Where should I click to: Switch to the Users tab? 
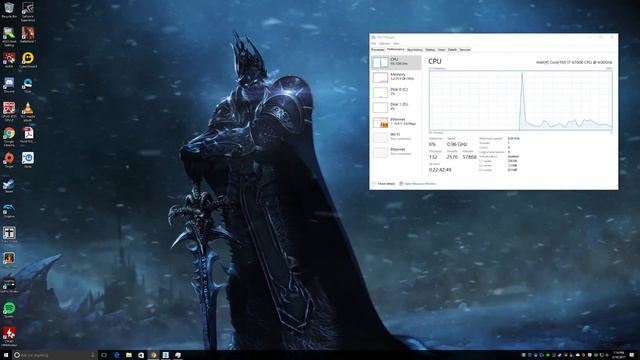click(442, 50)
